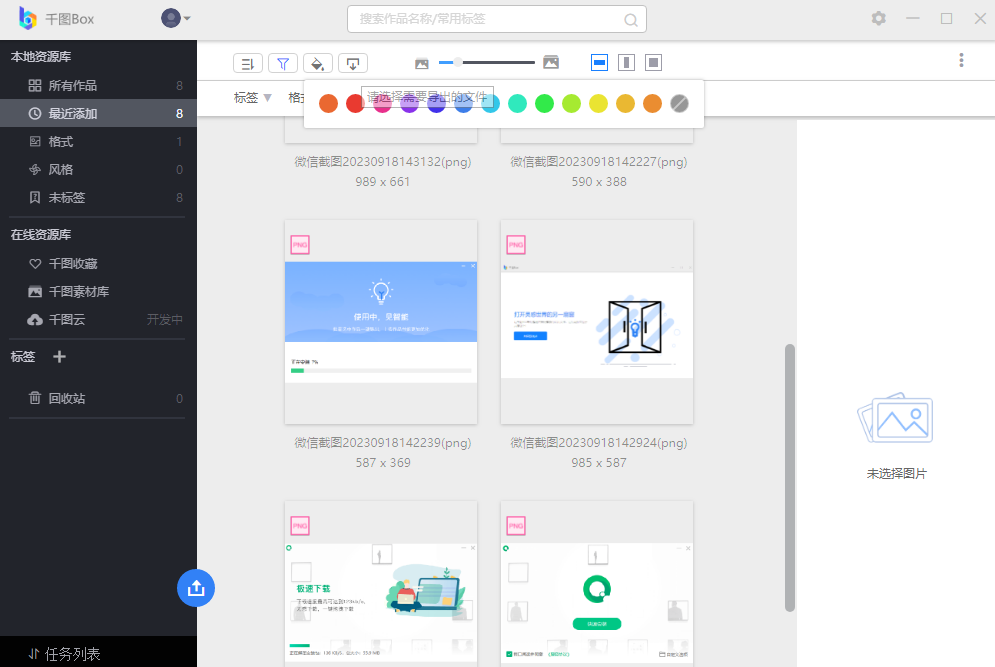The image size is (995, 667).
Task: Select the 极速下载 thumbnail
Action: tap(381, 584)
